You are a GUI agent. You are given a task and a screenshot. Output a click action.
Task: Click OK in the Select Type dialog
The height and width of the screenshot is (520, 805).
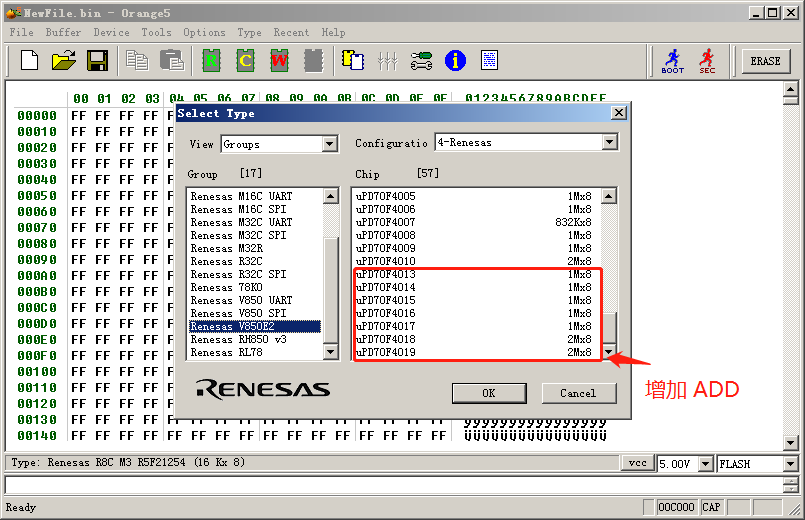point(489,393)
